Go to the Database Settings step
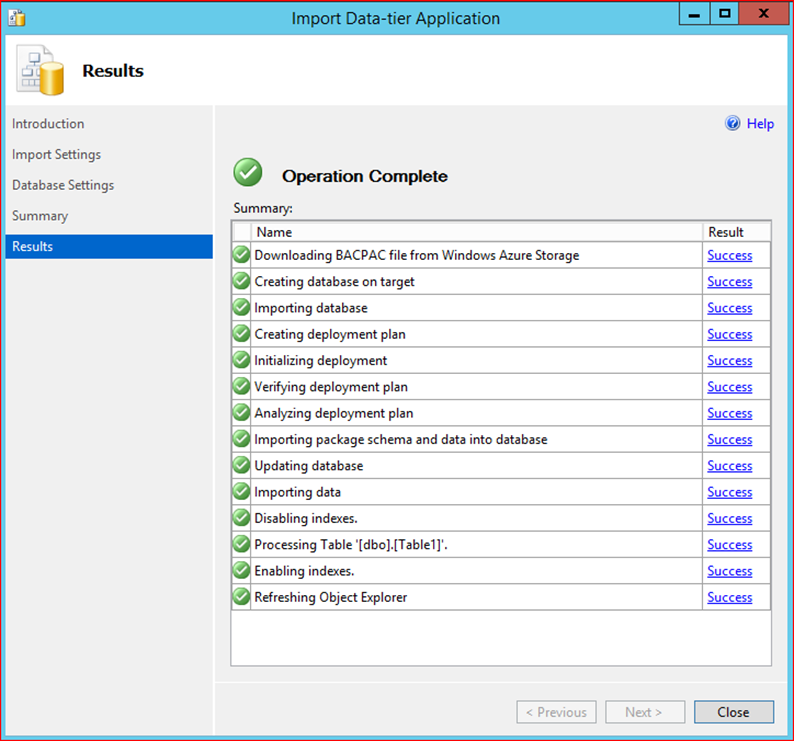Screen dimensions: 794x741 click(x=63, y=185)
